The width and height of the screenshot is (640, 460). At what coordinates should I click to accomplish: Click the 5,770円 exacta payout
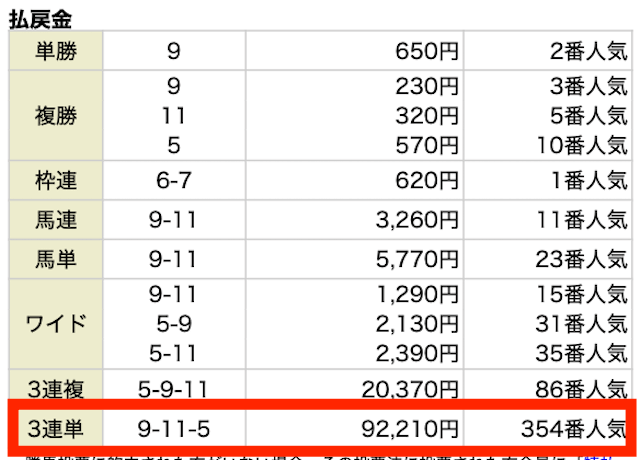[x=417, y=259]
